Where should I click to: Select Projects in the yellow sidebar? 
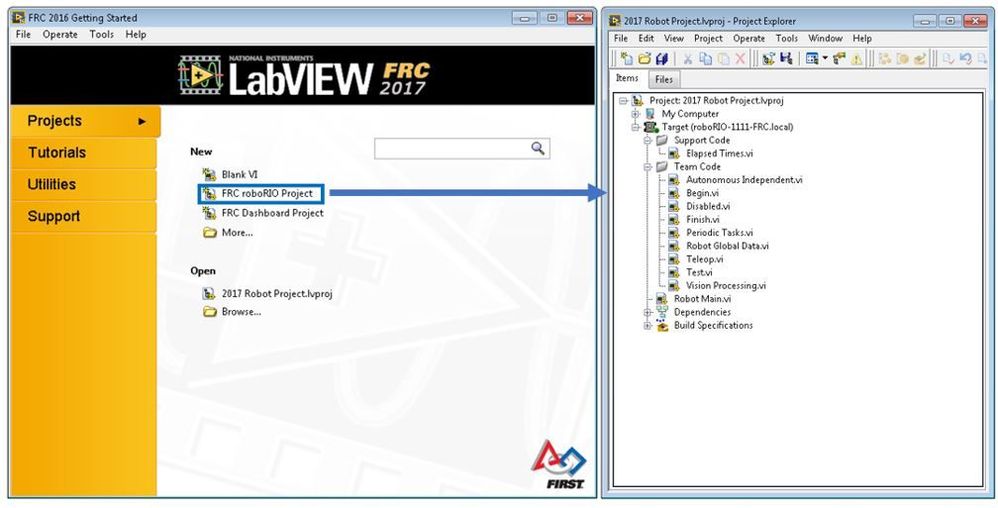point(85,121)
